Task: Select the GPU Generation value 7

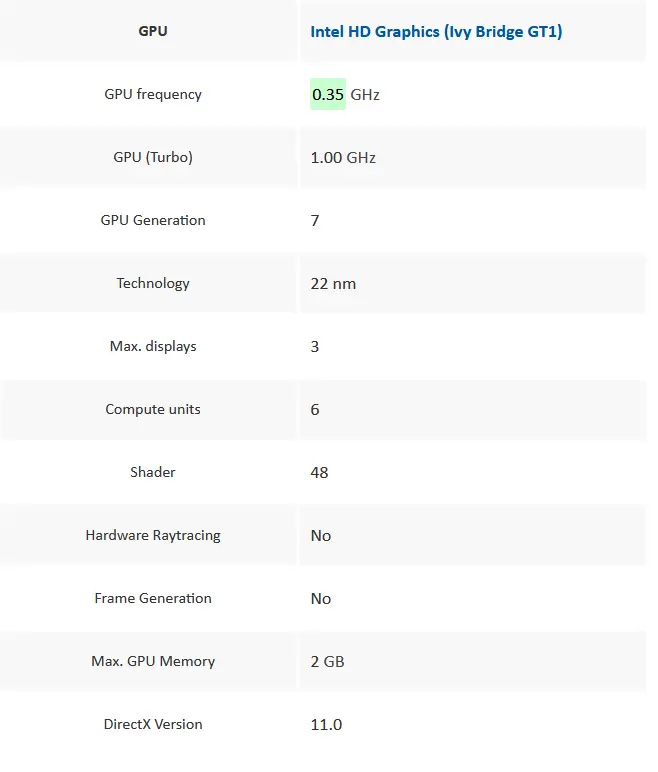Action: [x=315, y=221]
